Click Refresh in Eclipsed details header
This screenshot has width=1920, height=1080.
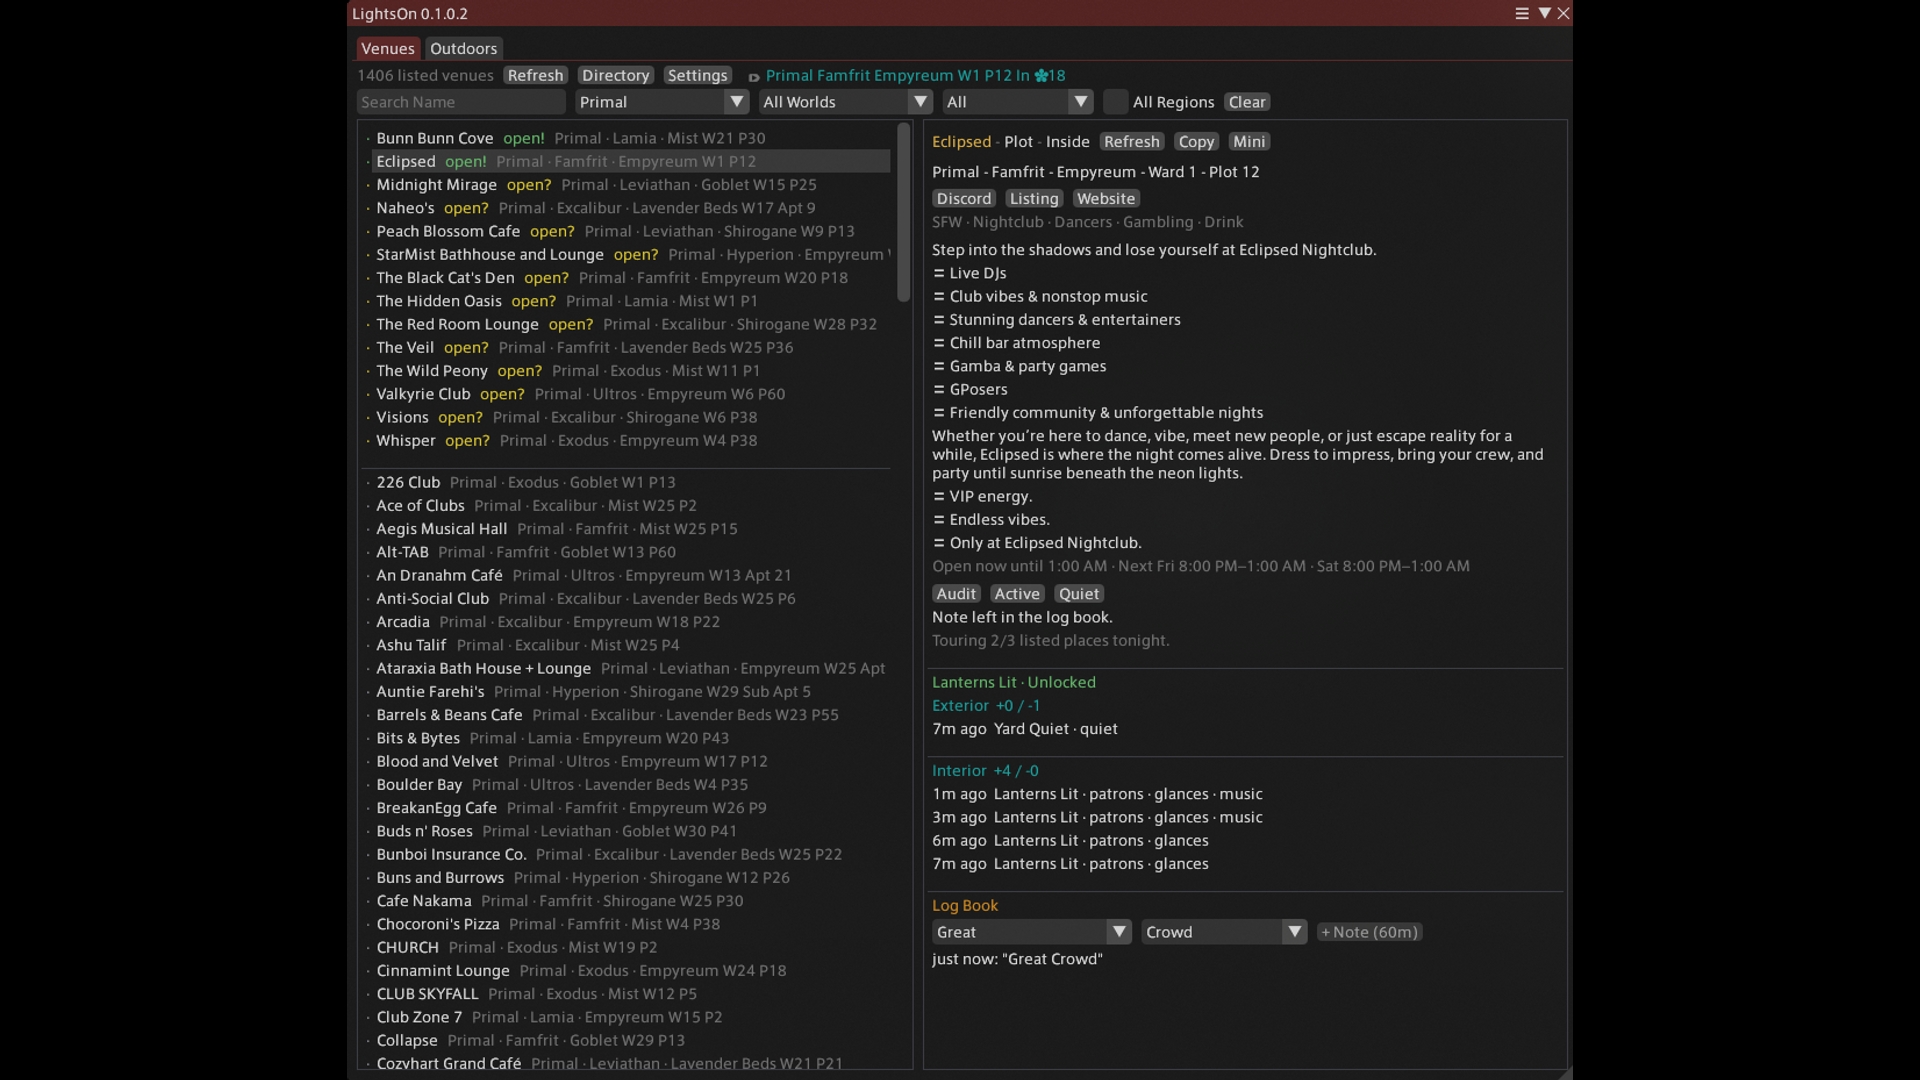pyautogui.click(x=1132, y=142)
